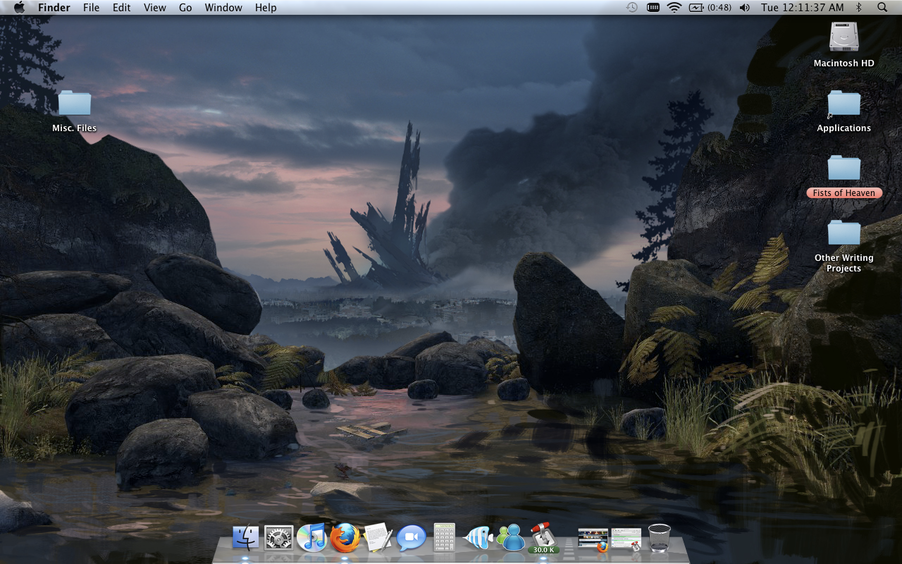The height and width of the screenshot is (564, 902).
Task: Open System Preferences gear icon in dock
Action: pos(279,538)
